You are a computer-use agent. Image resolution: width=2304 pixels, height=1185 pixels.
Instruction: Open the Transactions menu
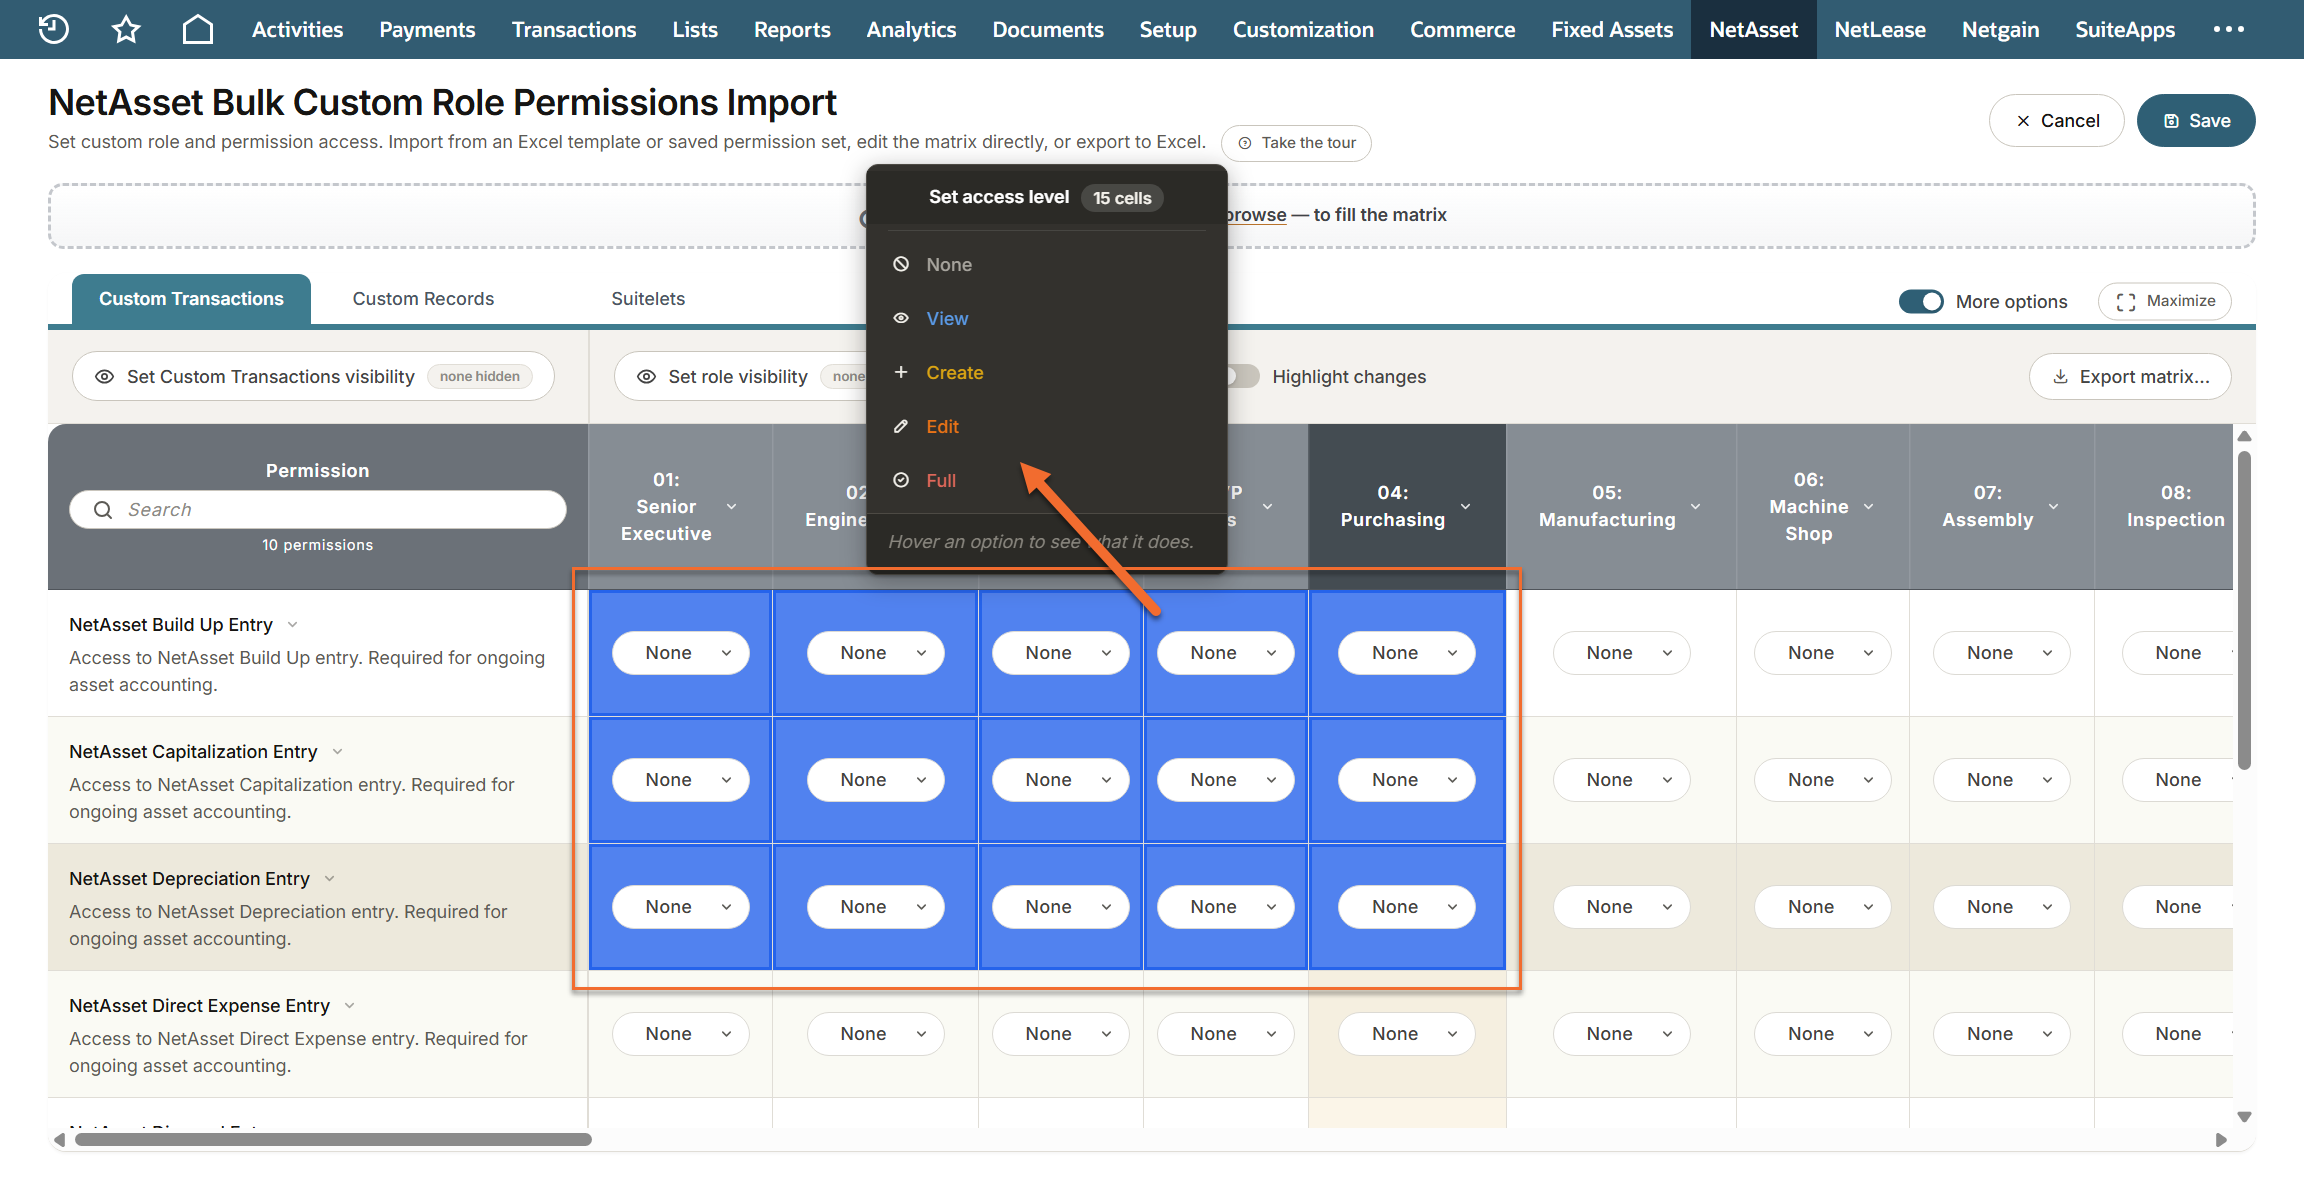574,29
